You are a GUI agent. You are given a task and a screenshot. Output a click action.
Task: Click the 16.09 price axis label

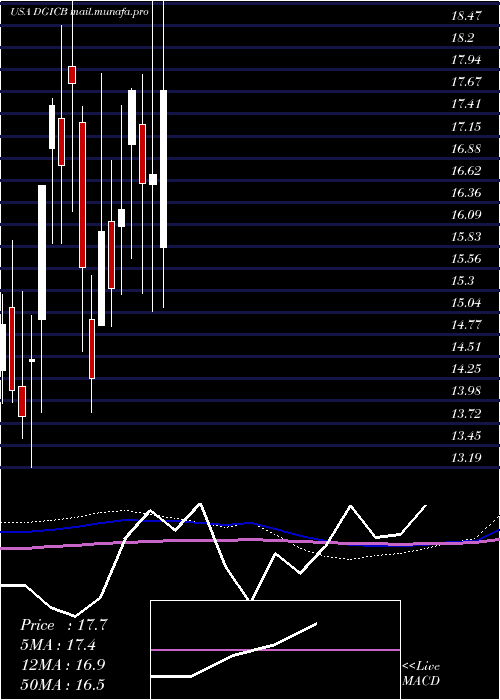click(466, 215)
